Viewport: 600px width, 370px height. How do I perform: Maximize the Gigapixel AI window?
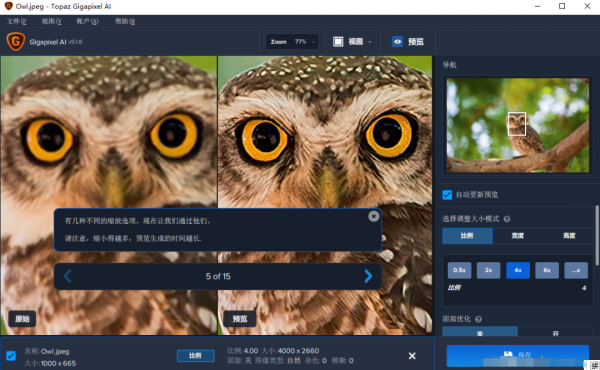pos(562,6)
